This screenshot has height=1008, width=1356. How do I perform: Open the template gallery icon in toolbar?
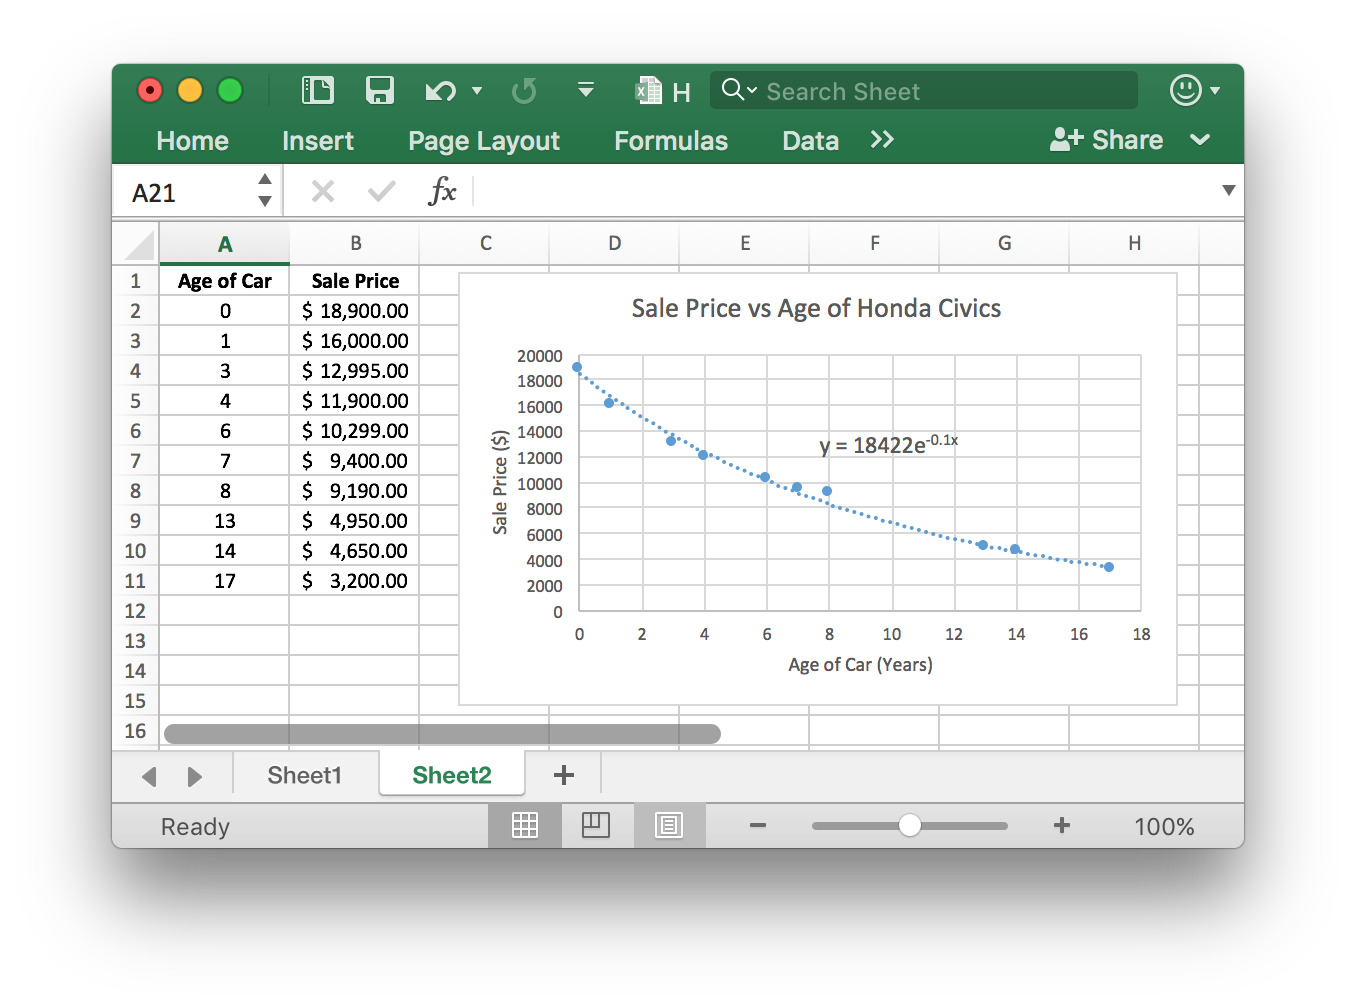[x=318, y=91]
